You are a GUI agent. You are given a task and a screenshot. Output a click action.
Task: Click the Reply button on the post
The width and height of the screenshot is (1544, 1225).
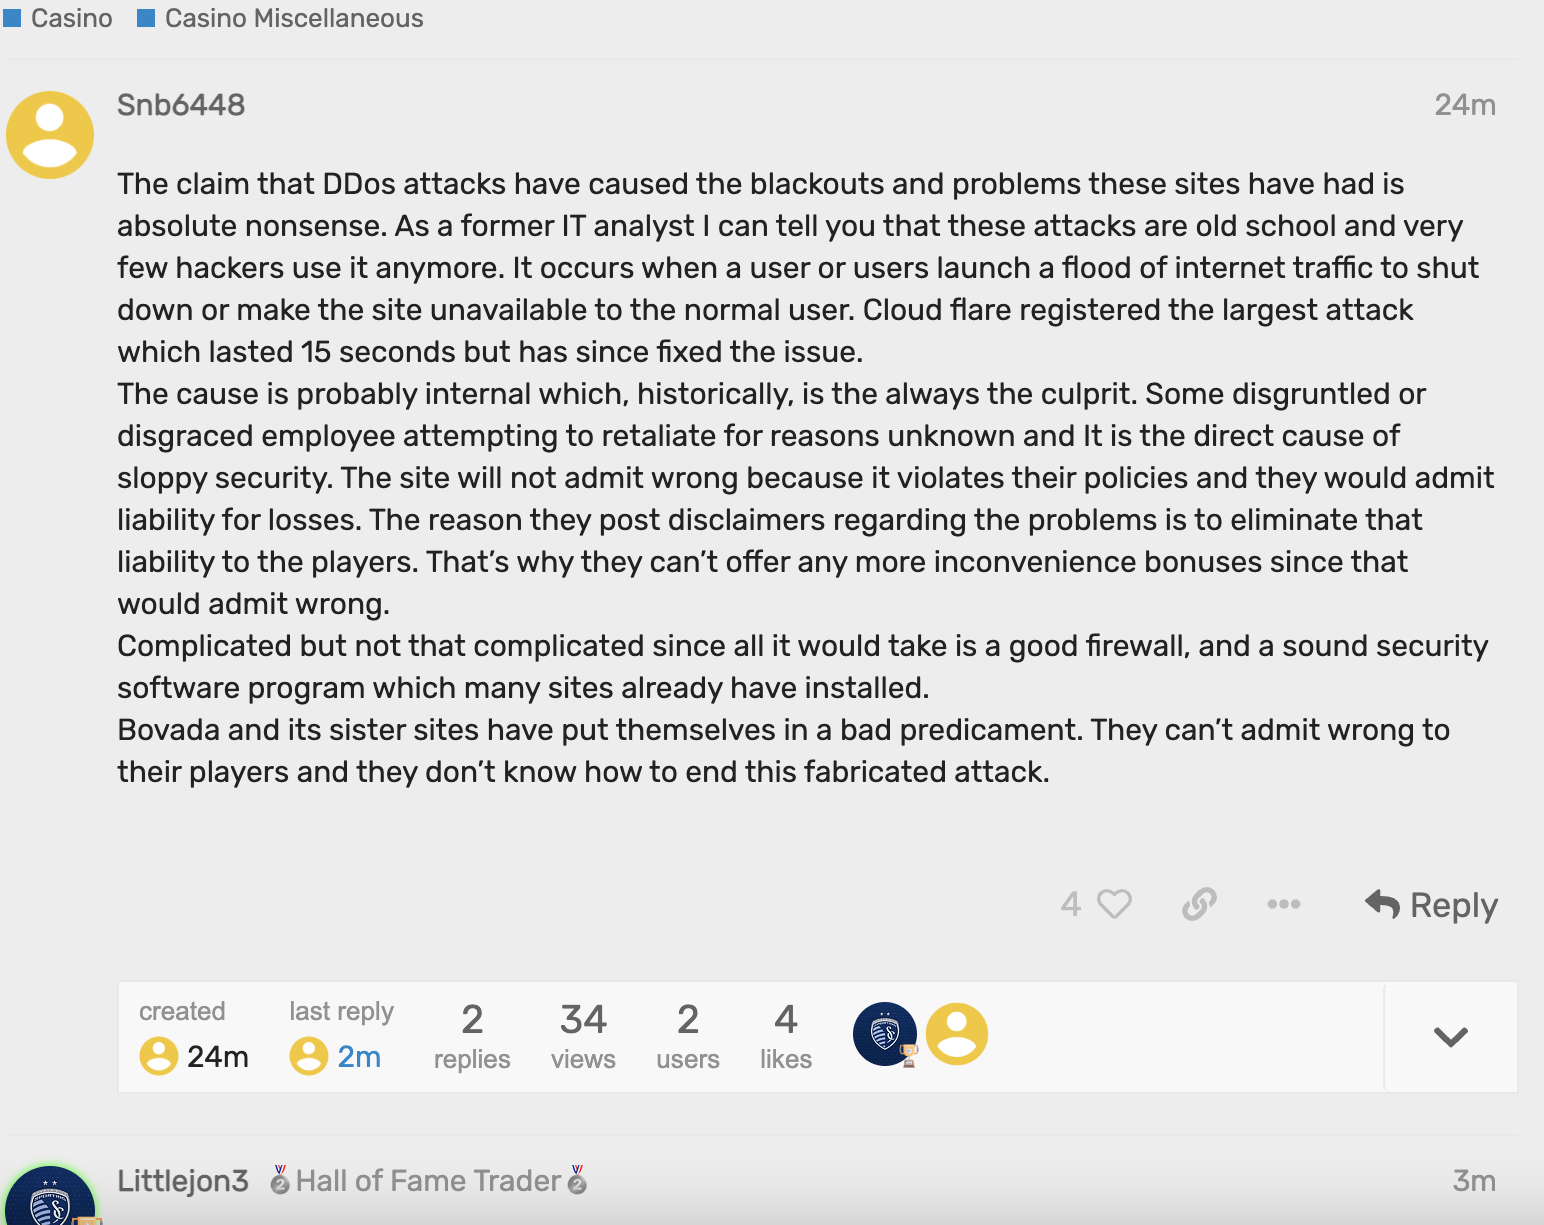coord(1431,905)
